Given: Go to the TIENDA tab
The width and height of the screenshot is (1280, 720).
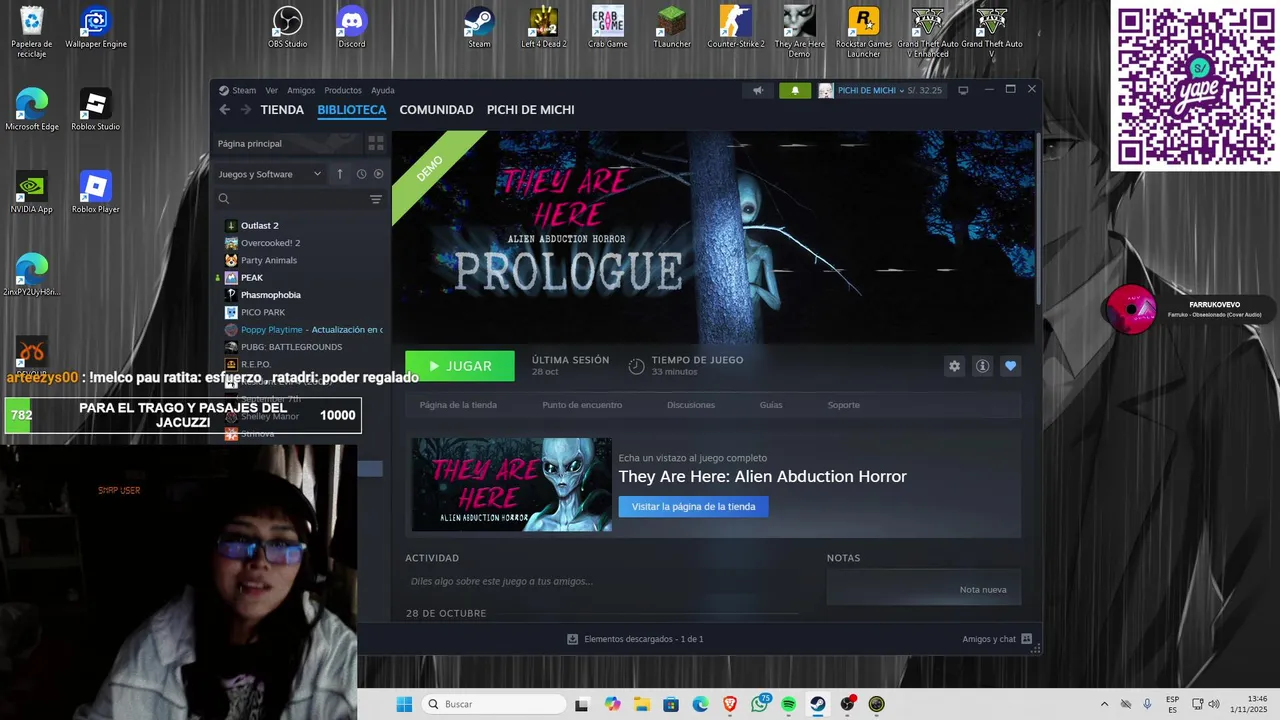Looking at the screenshot, I should tap(282, 110).
